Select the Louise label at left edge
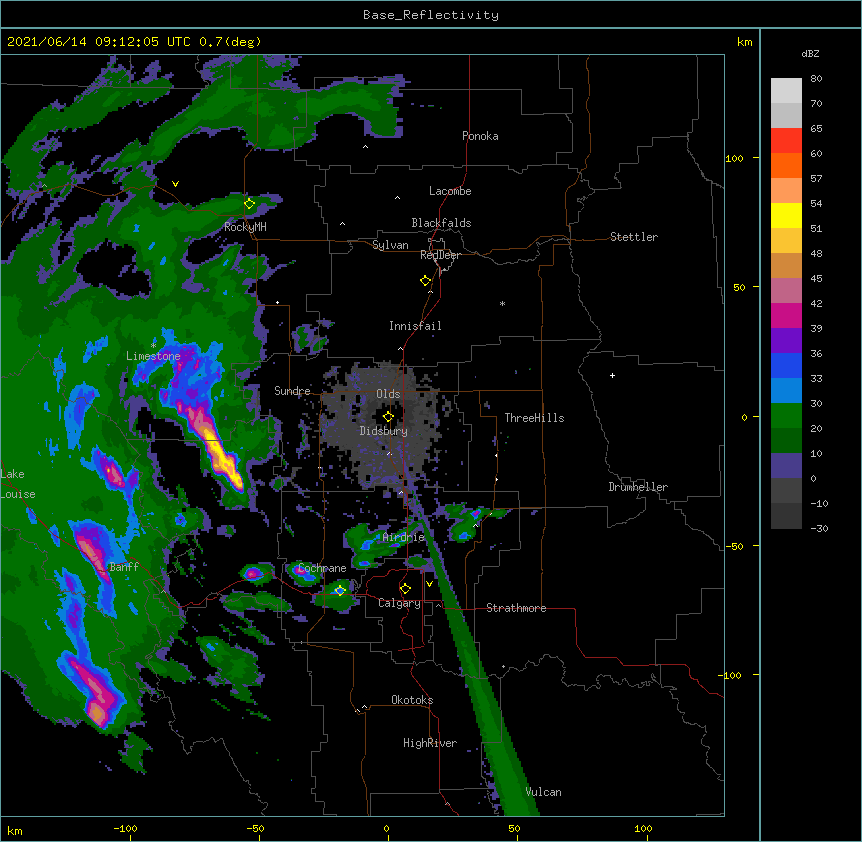Viewport: 862px width, 842px height. tap(18, 494)
